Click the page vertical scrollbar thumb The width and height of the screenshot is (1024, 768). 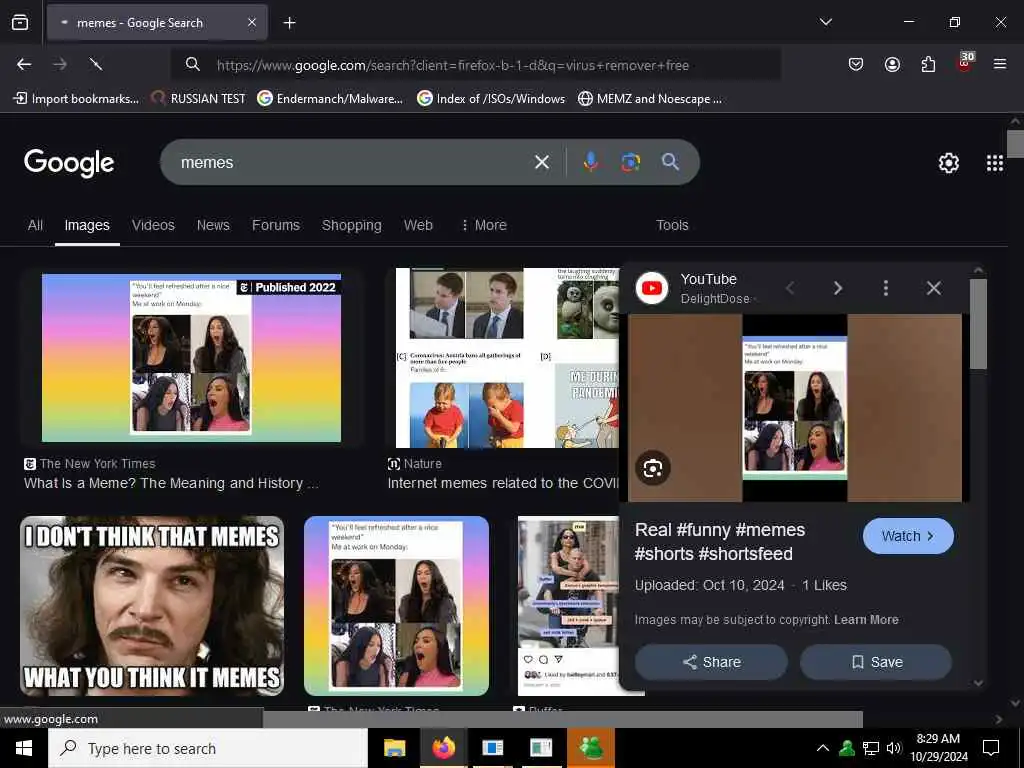pos(1015,144)
